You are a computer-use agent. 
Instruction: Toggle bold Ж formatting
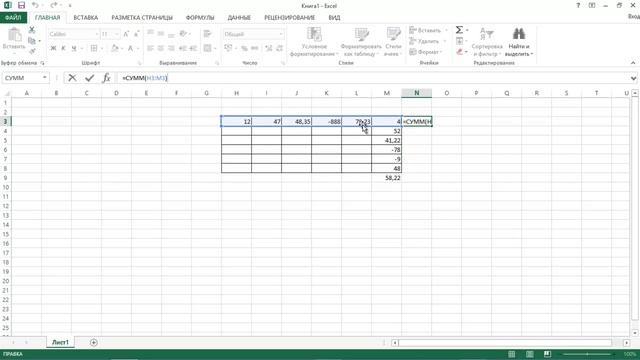(x=53, y=48)
